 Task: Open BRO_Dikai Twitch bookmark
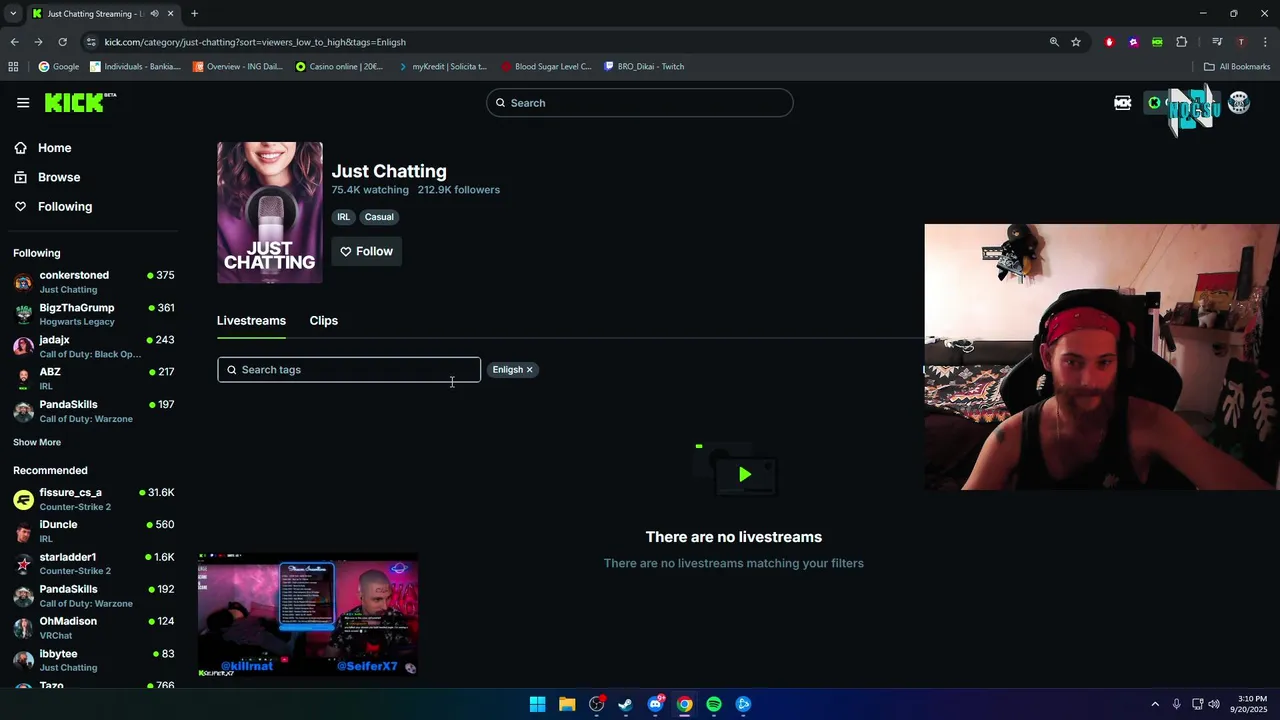coord(644,67)
